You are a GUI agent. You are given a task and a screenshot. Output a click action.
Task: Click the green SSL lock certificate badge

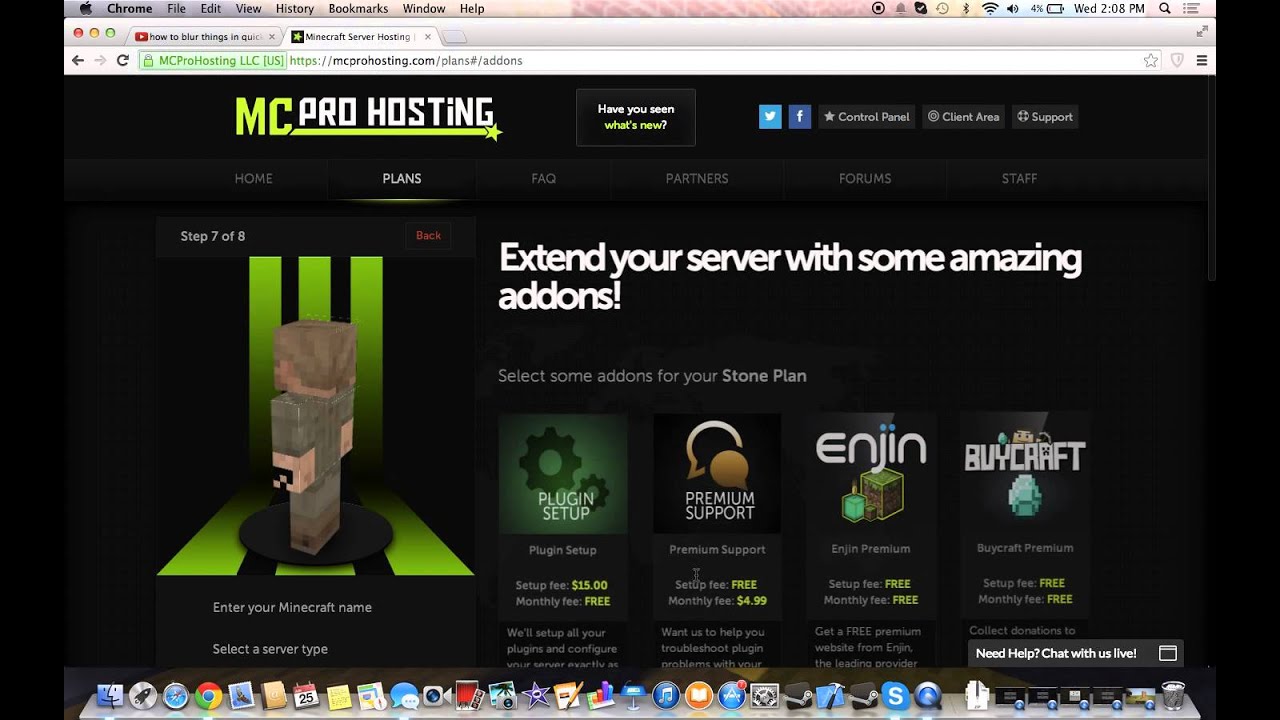(213, 61)
